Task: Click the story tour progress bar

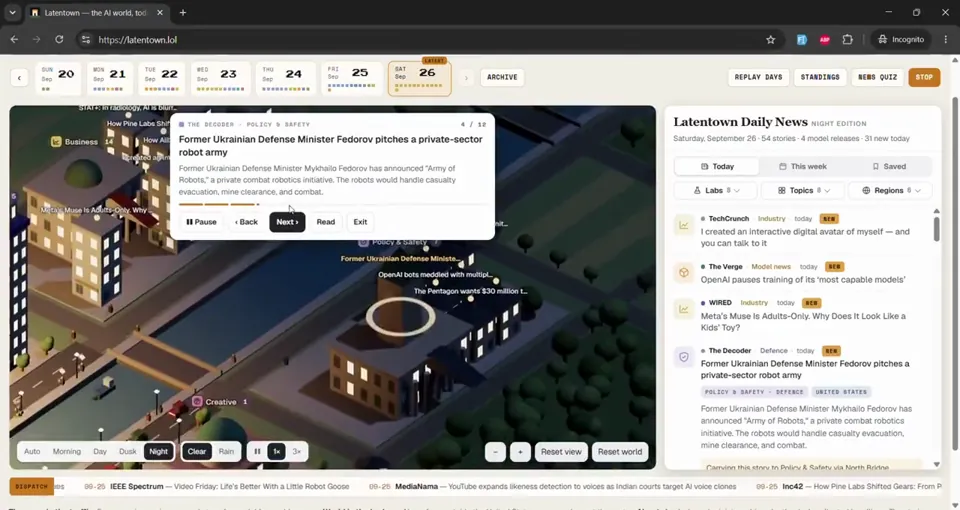Action: (x=332, y=204)
